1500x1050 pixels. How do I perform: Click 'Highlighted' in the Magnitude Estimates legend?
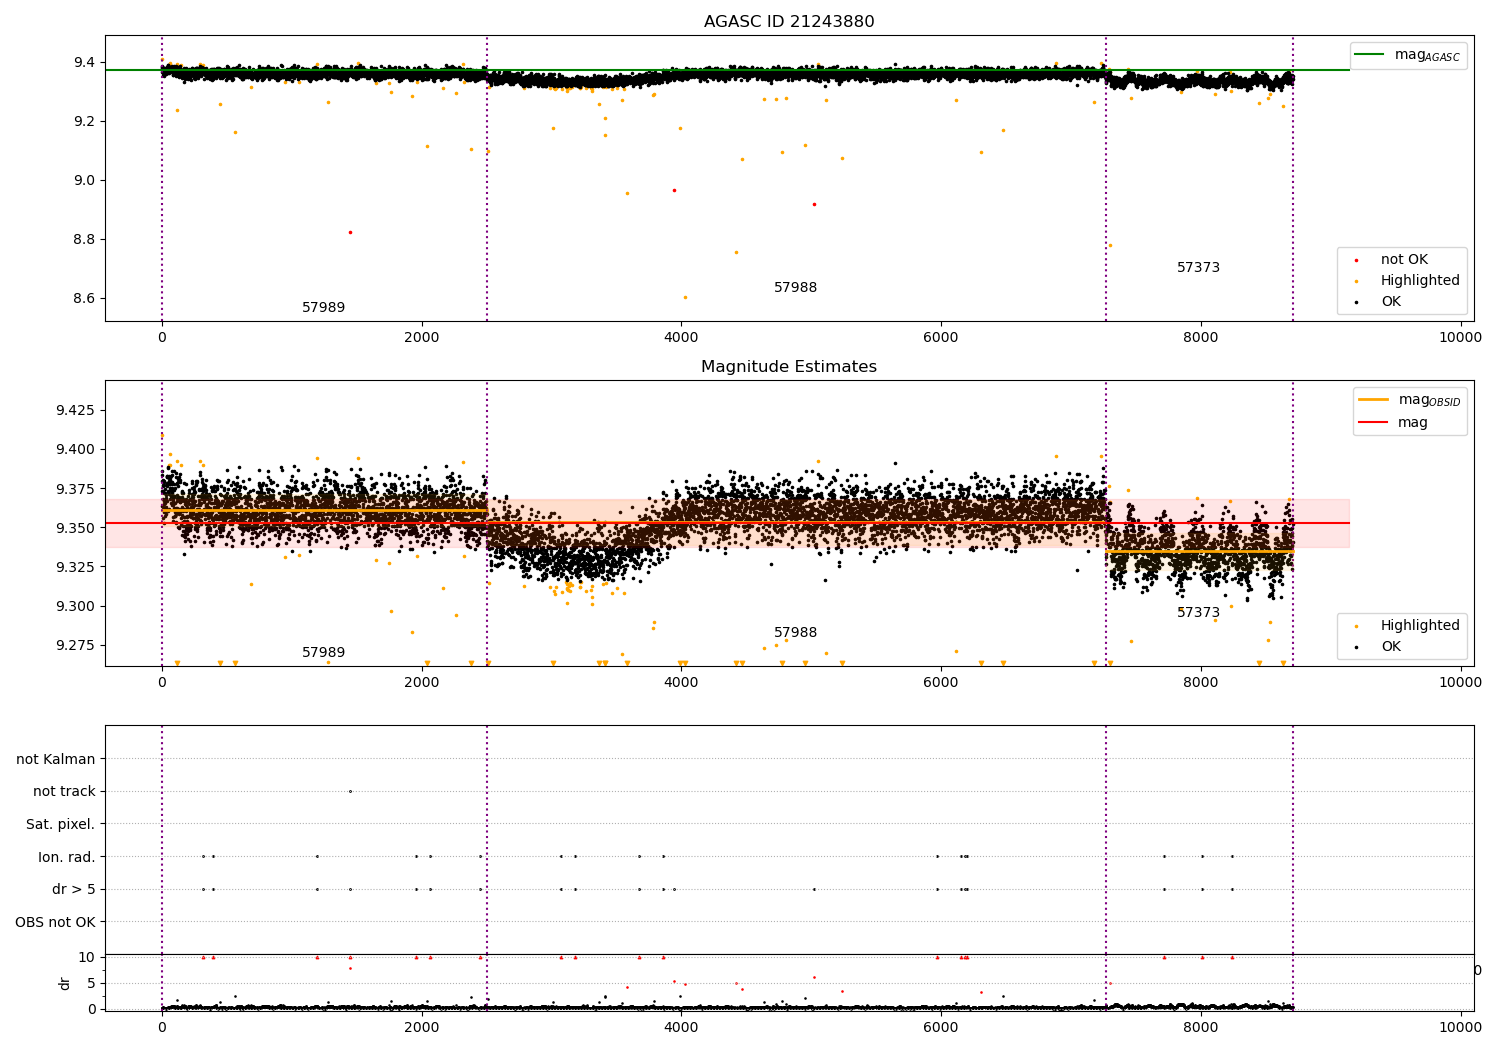[x=1420, y=626]
